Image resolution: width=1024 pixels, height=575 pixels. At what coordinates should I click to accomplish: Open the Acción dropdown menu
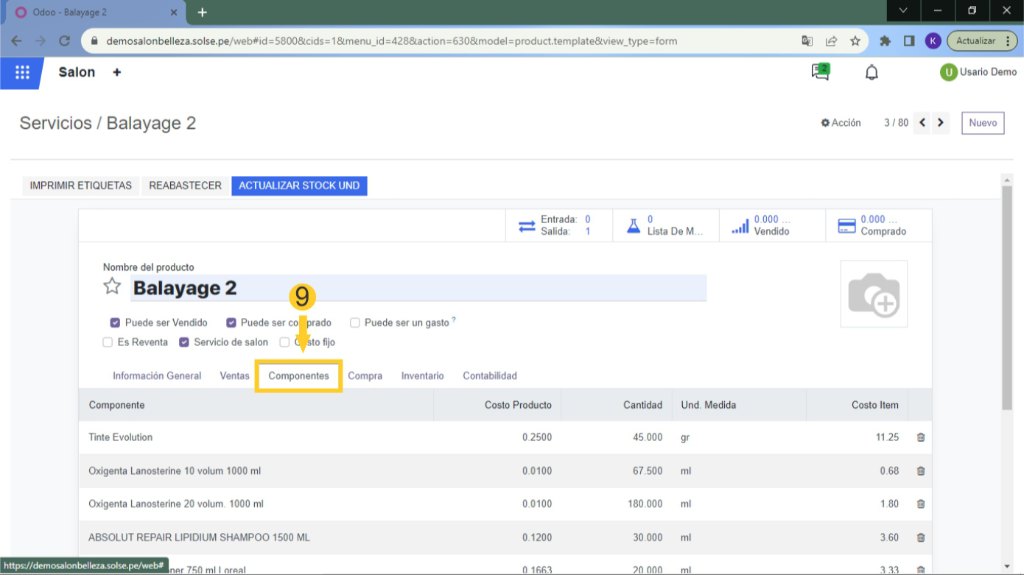[x=840, y=123]
